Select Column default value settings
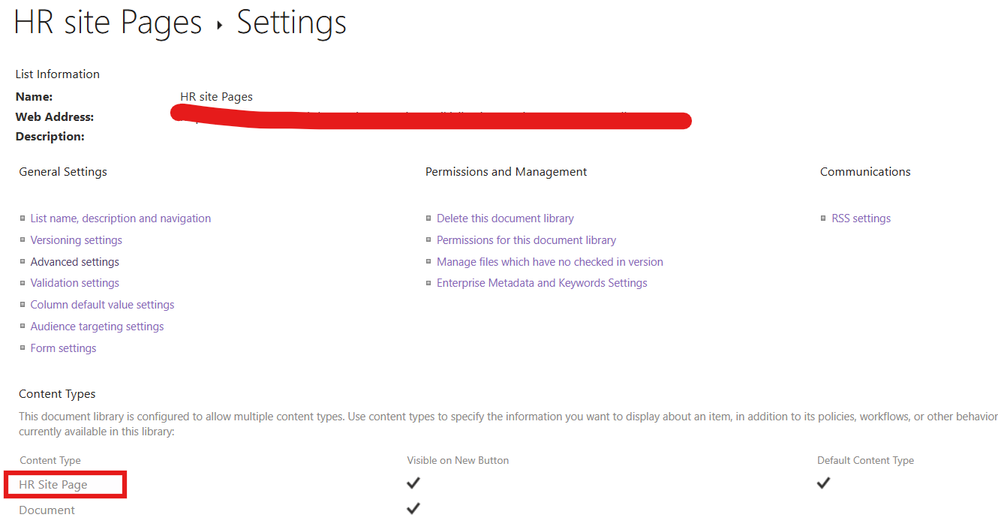This screenshot has width=998, height=521. coord(102,305)
